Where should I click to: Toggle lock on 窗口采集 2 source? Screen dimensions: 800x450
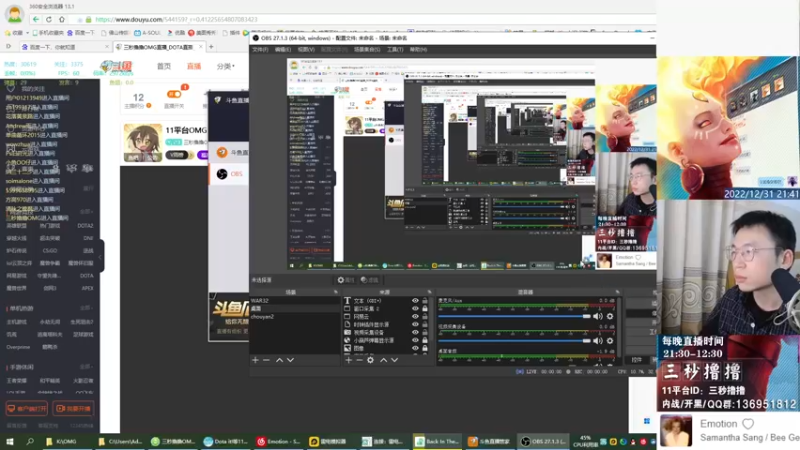pyautogui.click(x=424, y=309)
